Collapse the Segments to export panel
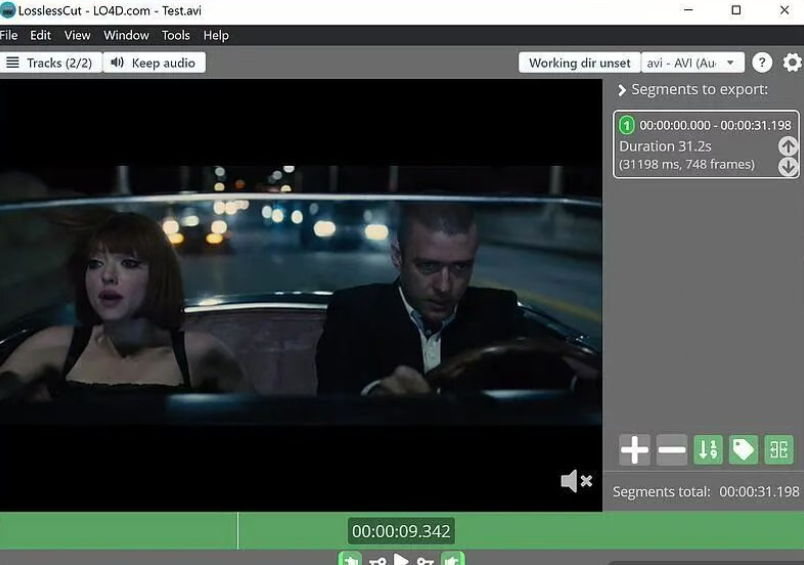 [622, 90]
